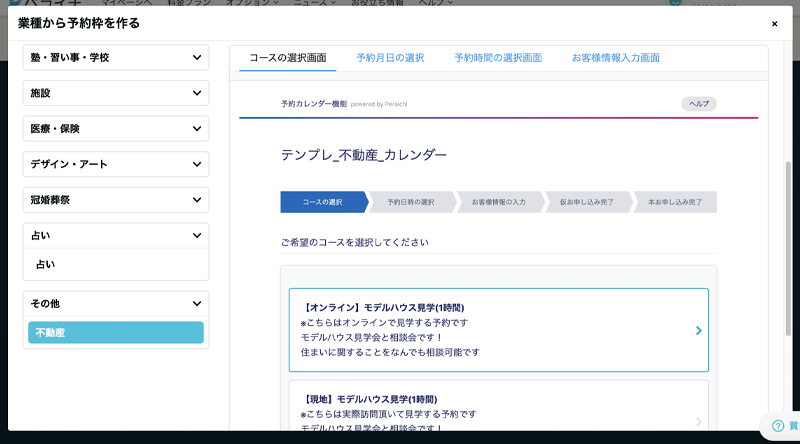This screenshot has width=800, height=444.
Task: Expand the デザイン・アート category chevron
Action: tap(196, 164)
